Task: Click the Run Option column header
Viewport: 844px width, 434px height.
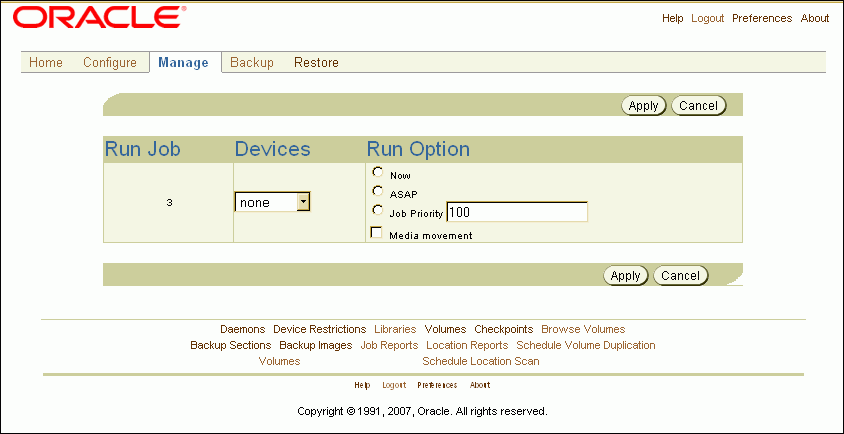Action: (418, 149)
